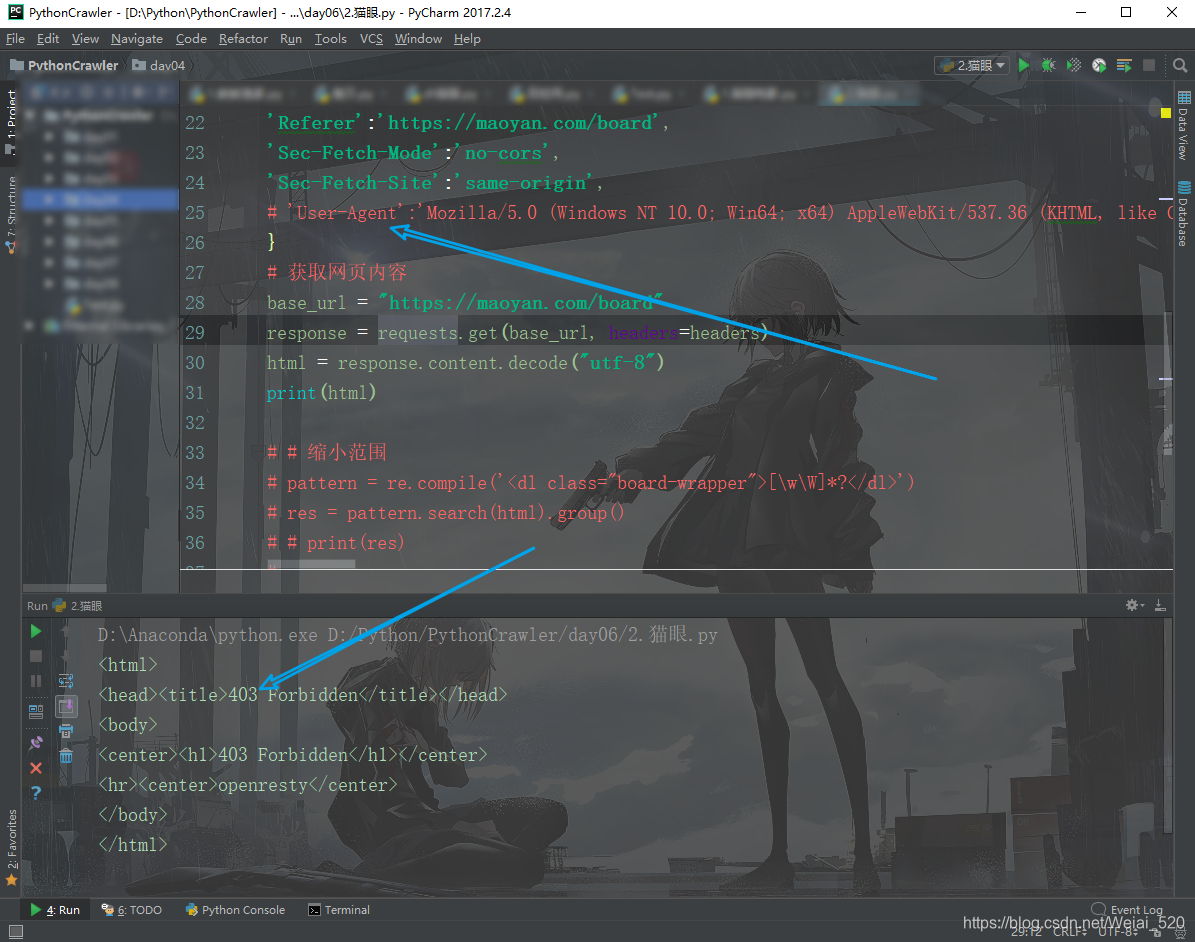This screenshot has width=1195, height=942.
Task: Click the print(html) statement on line 31
Action: coord(321,393)
